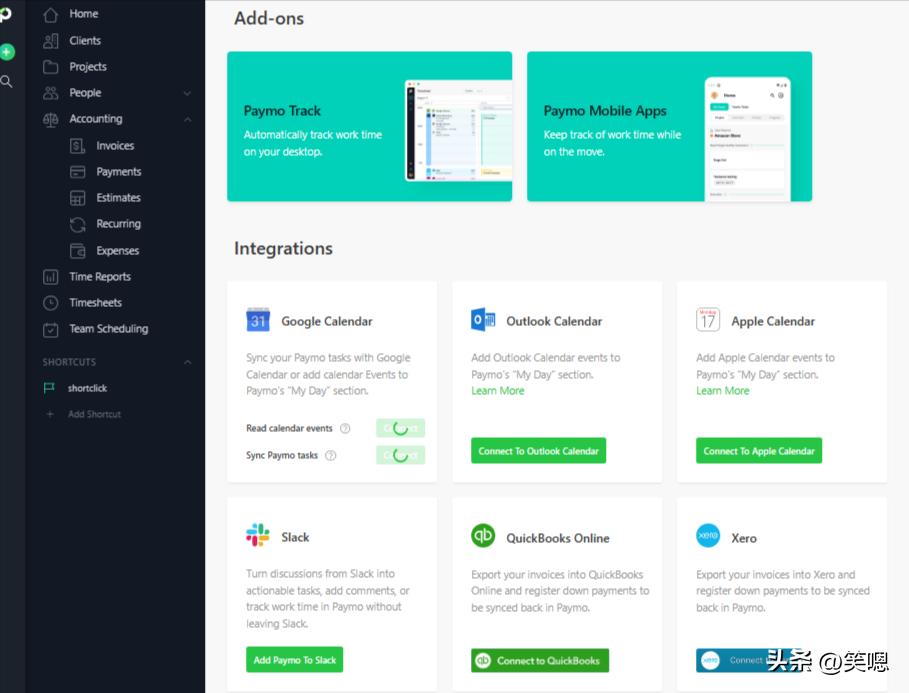Image resolution: width=909 pixels, height=693 pixels.
Task: Open the search magnifier icon
Action: click(6, 82)
